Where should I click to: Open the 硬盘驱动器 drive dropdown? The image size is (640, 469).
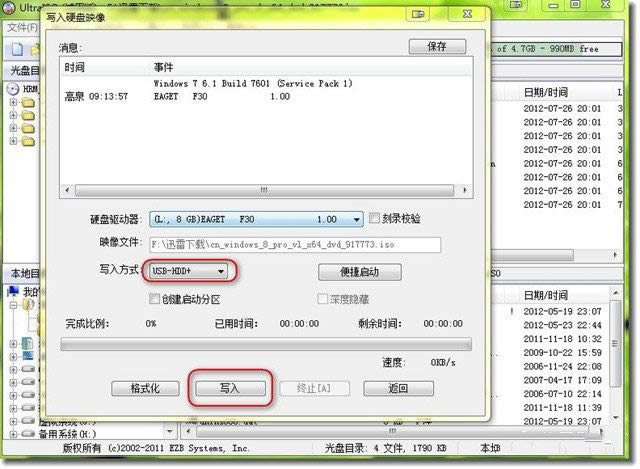(356, 219)
